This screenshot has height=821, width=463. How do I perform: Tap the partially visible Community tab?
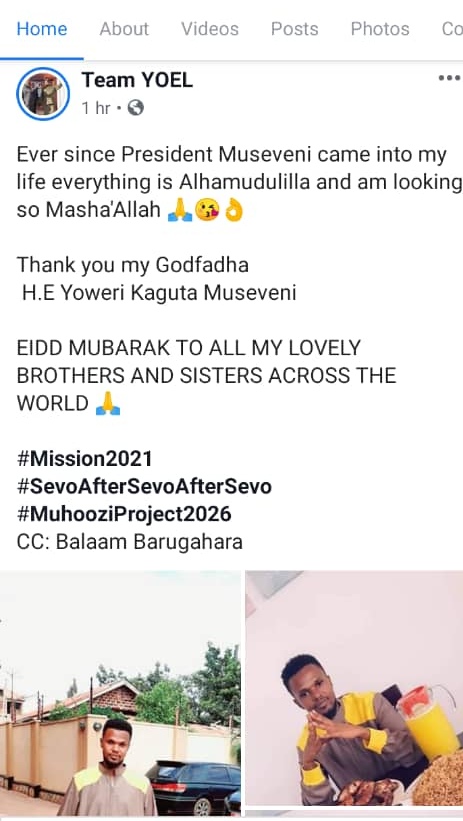click(452, 29)
